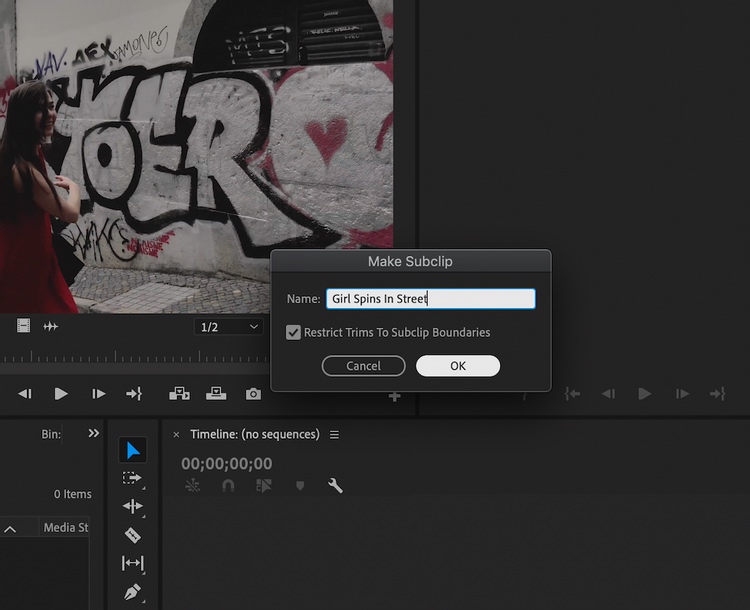Image resolution: width=750 pixels, height=610 pixels.
Task: Click the Overwrite edit button
Action: click(x=216, y=394)
